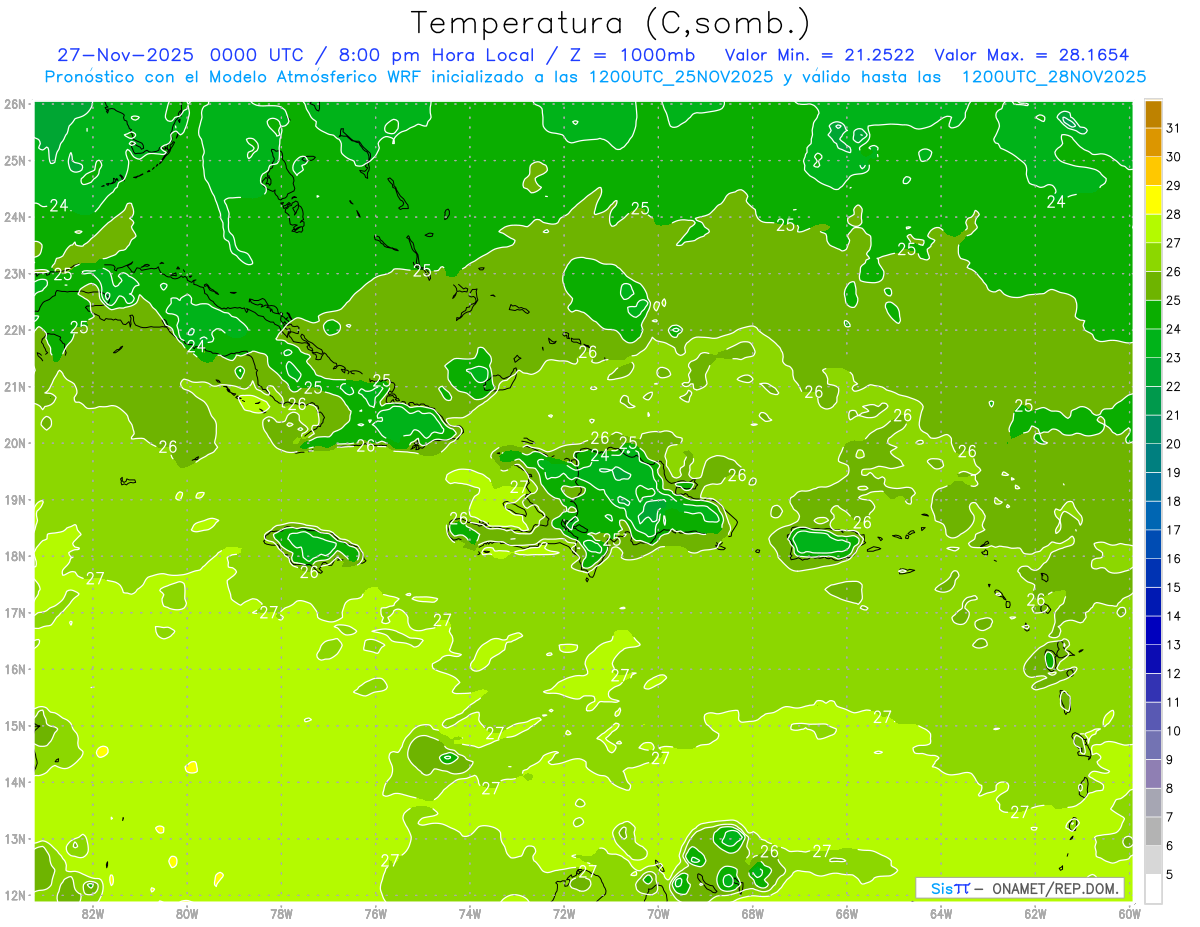Click the 21N latitude axis label
The width and height of the screenshot is (1200, 927).
click(15, 386)
